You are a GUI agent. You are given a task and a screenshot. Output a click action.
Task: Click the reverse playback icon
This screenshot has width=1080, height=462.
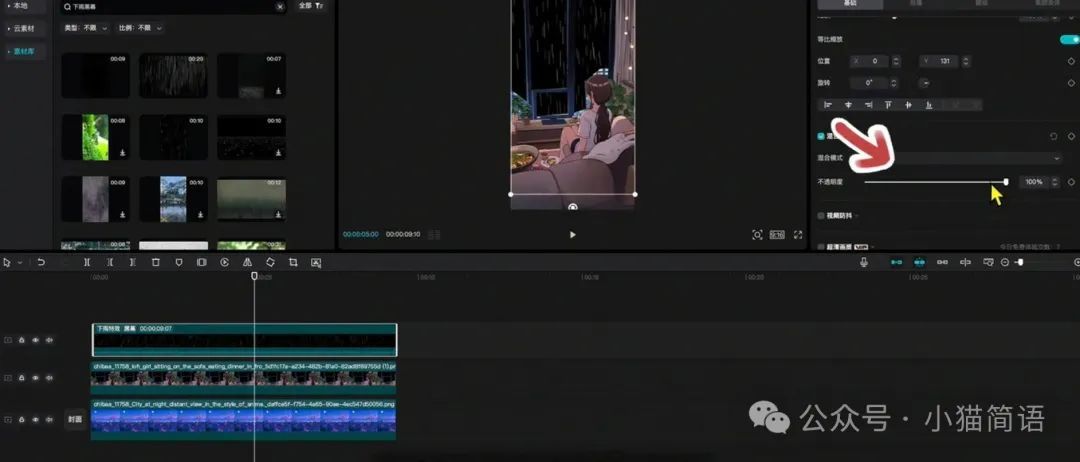pos(225,262)
